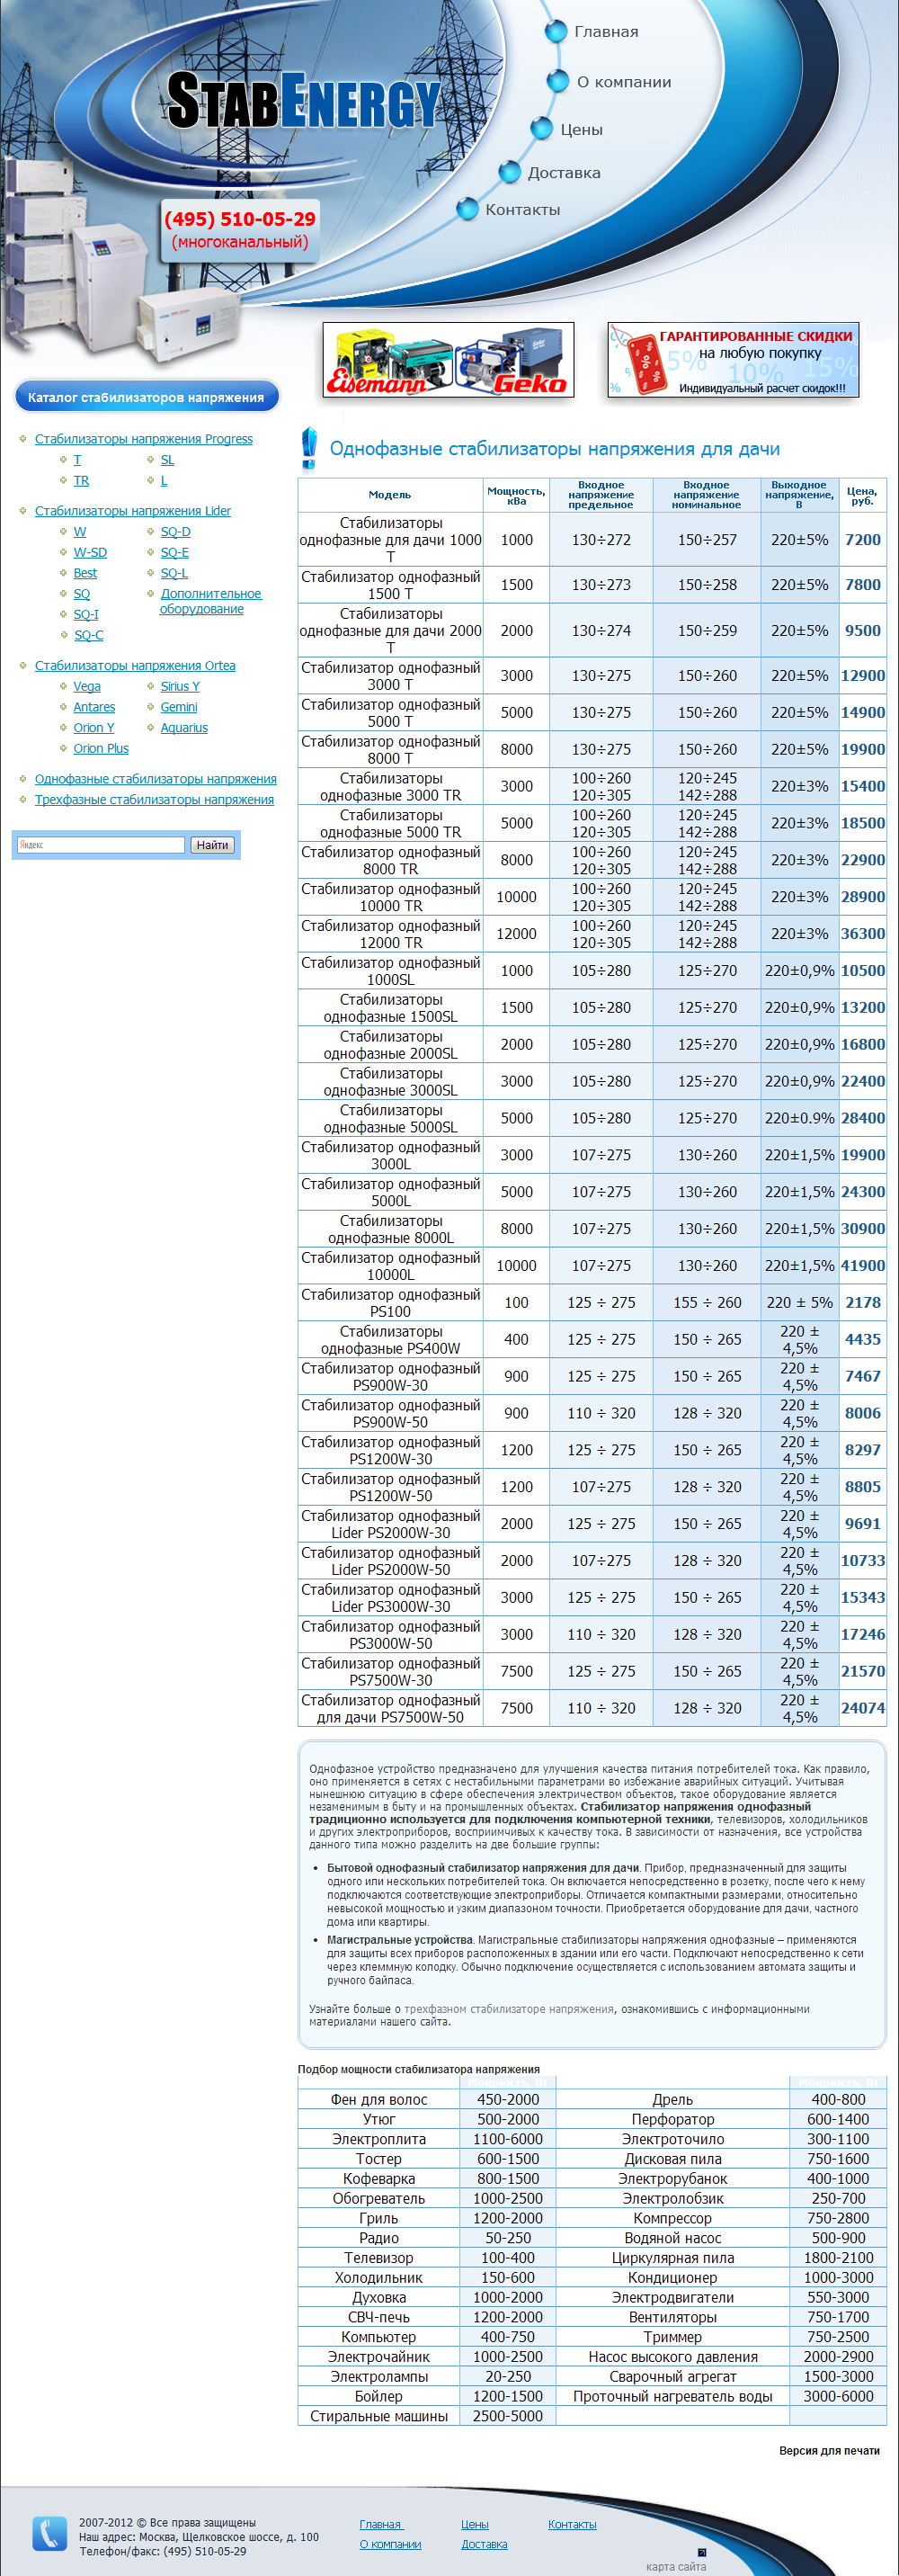Open the Lider Best series link

(85, 573)
